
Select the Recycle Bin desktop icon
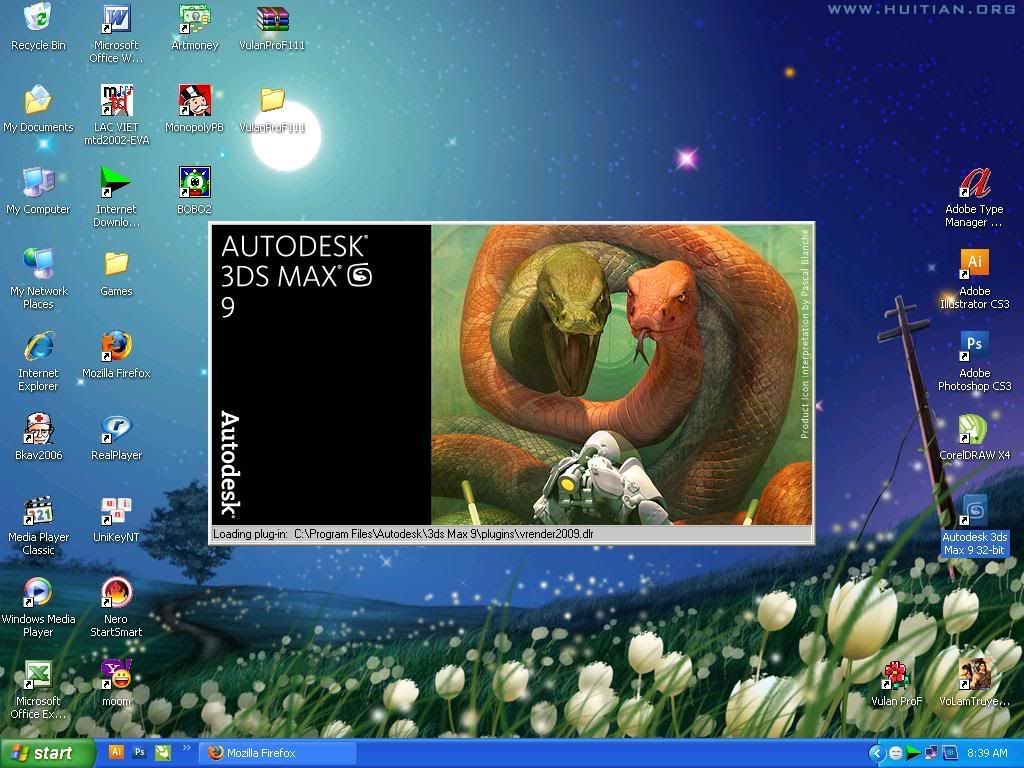click(39, 27)
